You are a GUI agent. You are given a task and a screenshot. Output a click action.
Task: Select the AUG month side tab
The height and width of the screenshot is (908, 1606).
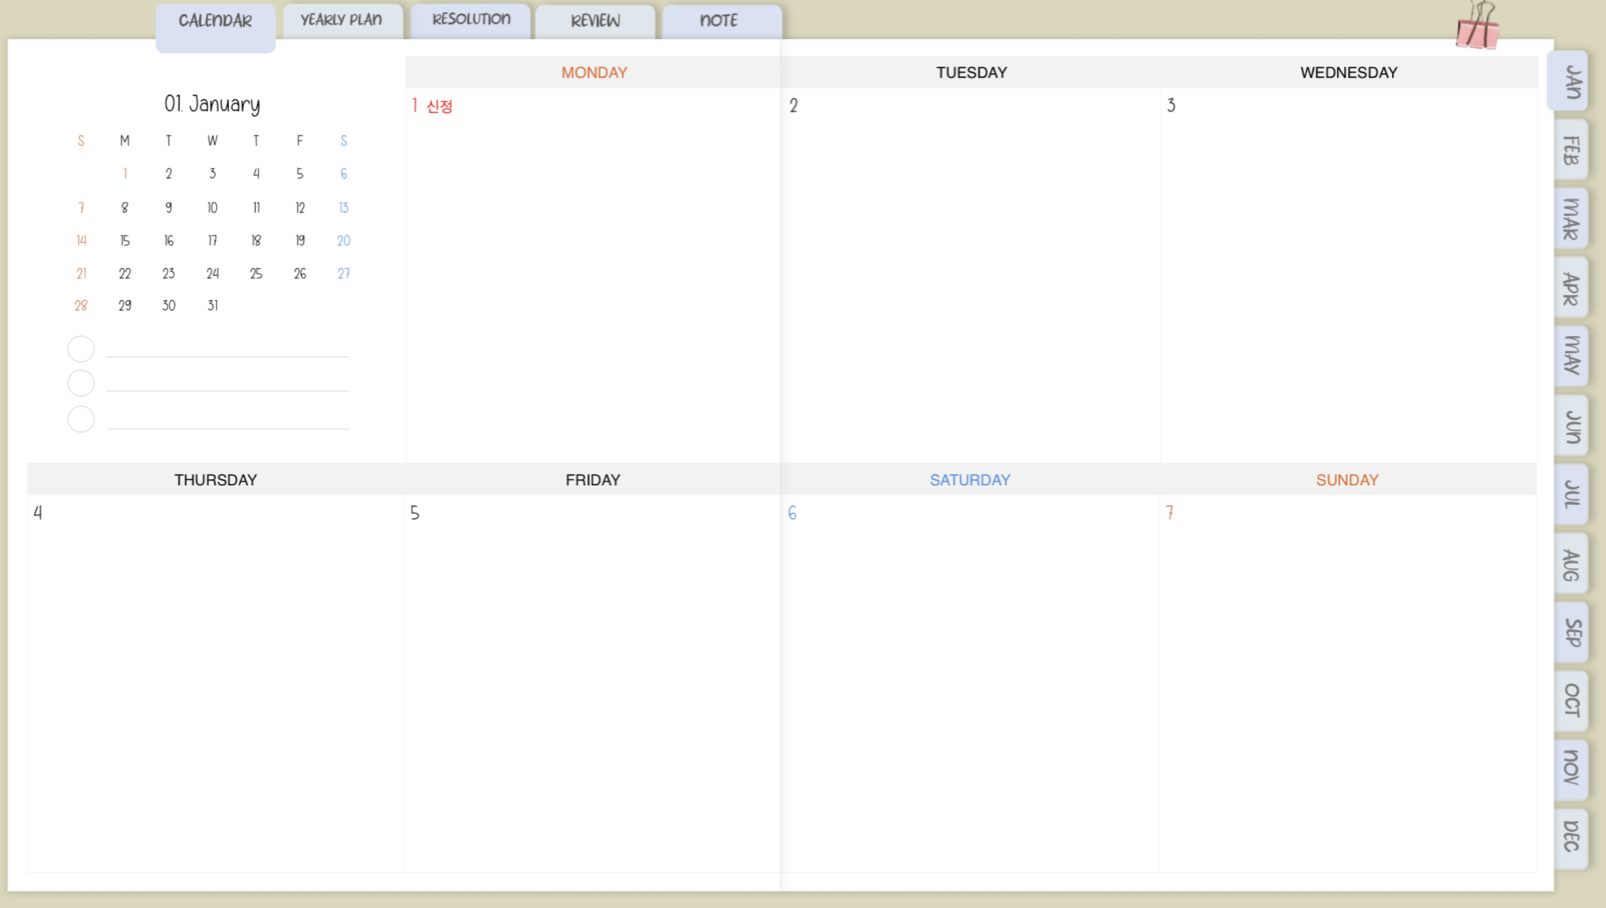click(1571, 563)
